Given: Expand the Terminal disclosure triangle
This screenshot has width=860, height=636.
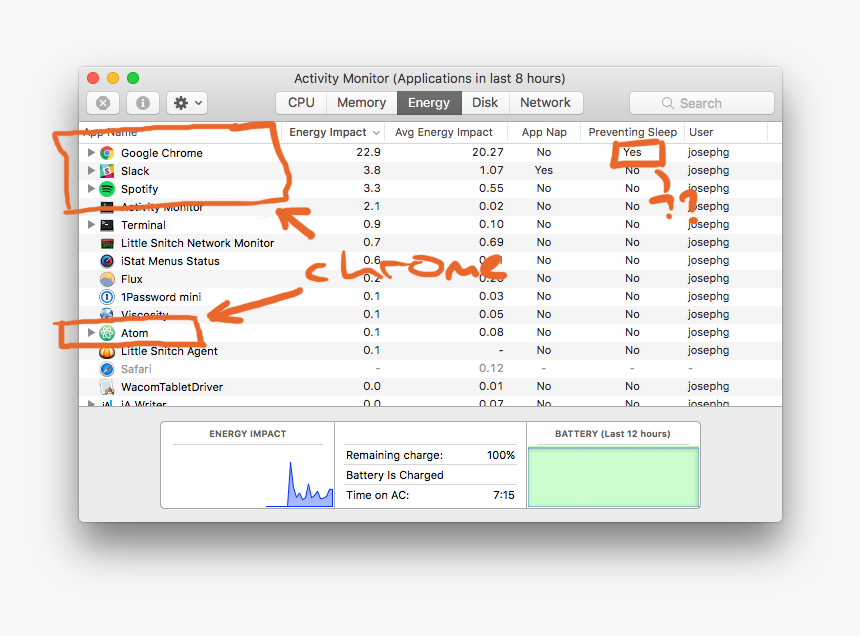Looking at the screenshot, I should [91, 224].
